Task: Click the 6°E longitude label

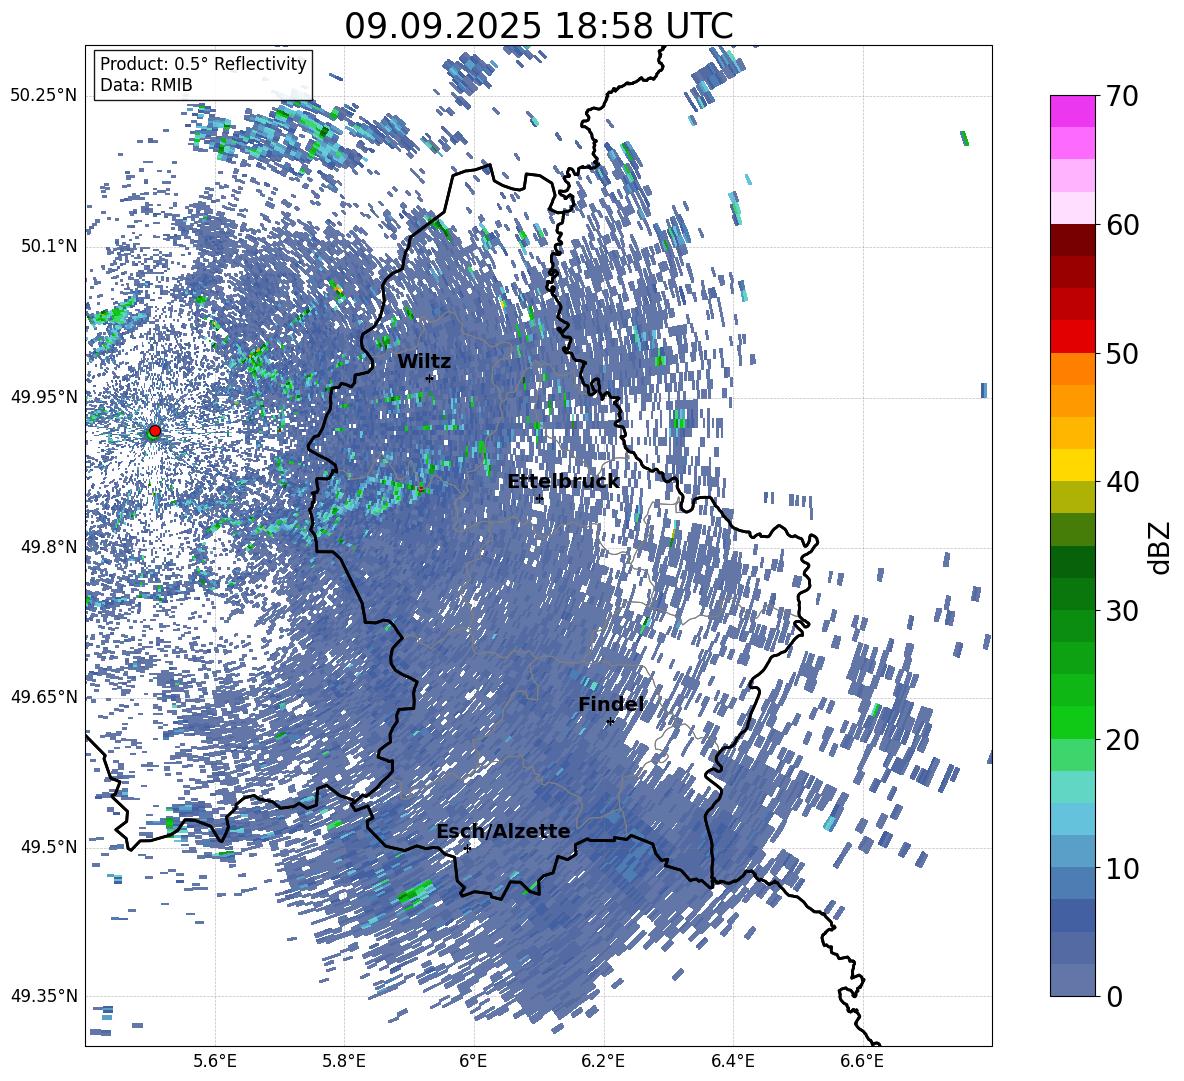Action: [x=473, y=1061]
